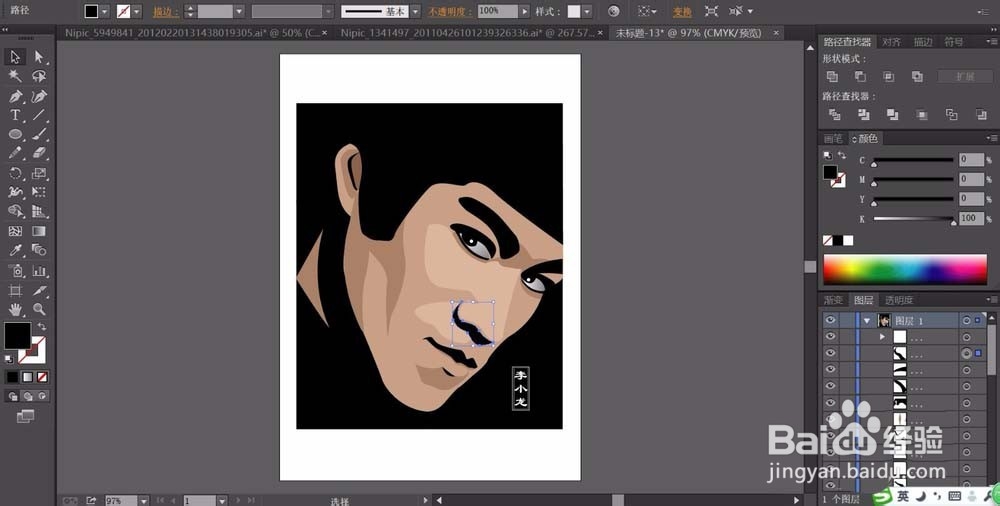Click the 描边 link in control bar
Screen dimensions: 1000x506
click(166, 11)
